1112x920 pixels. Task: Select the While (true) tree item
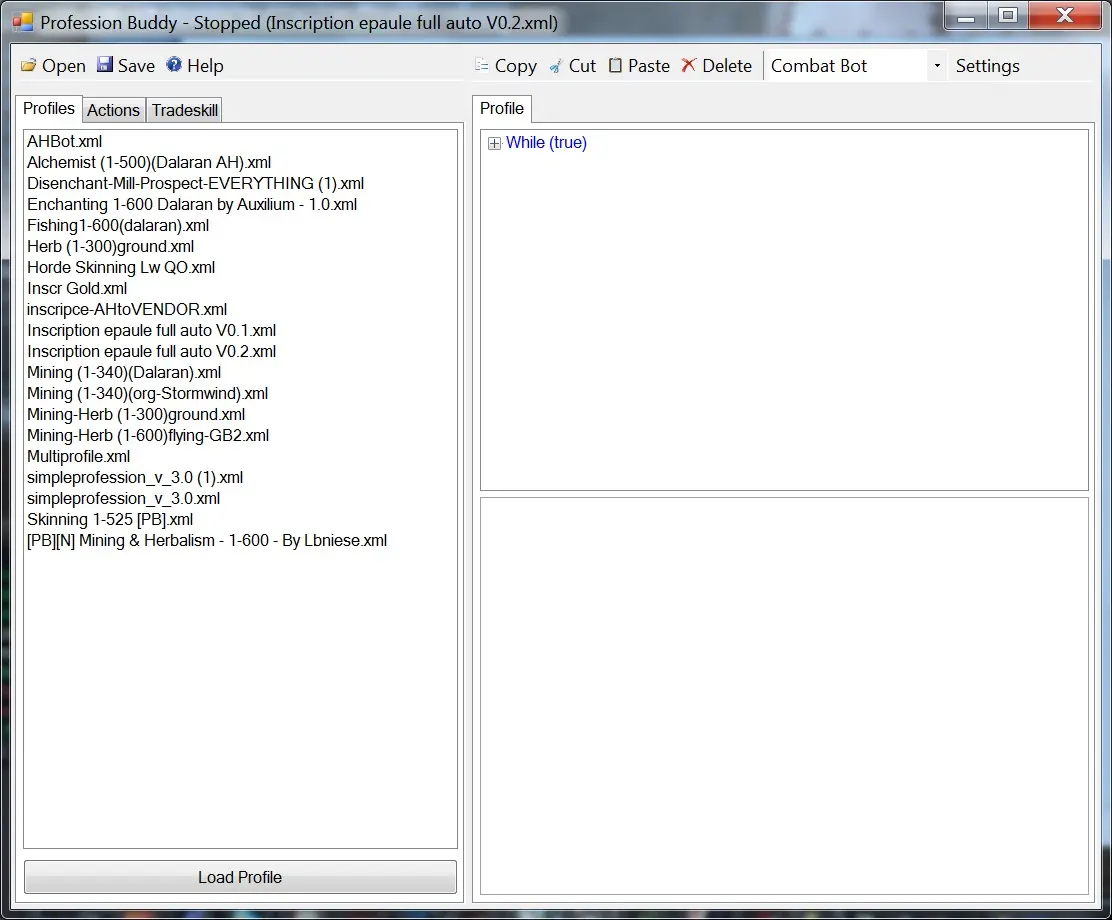coord(546,143)
